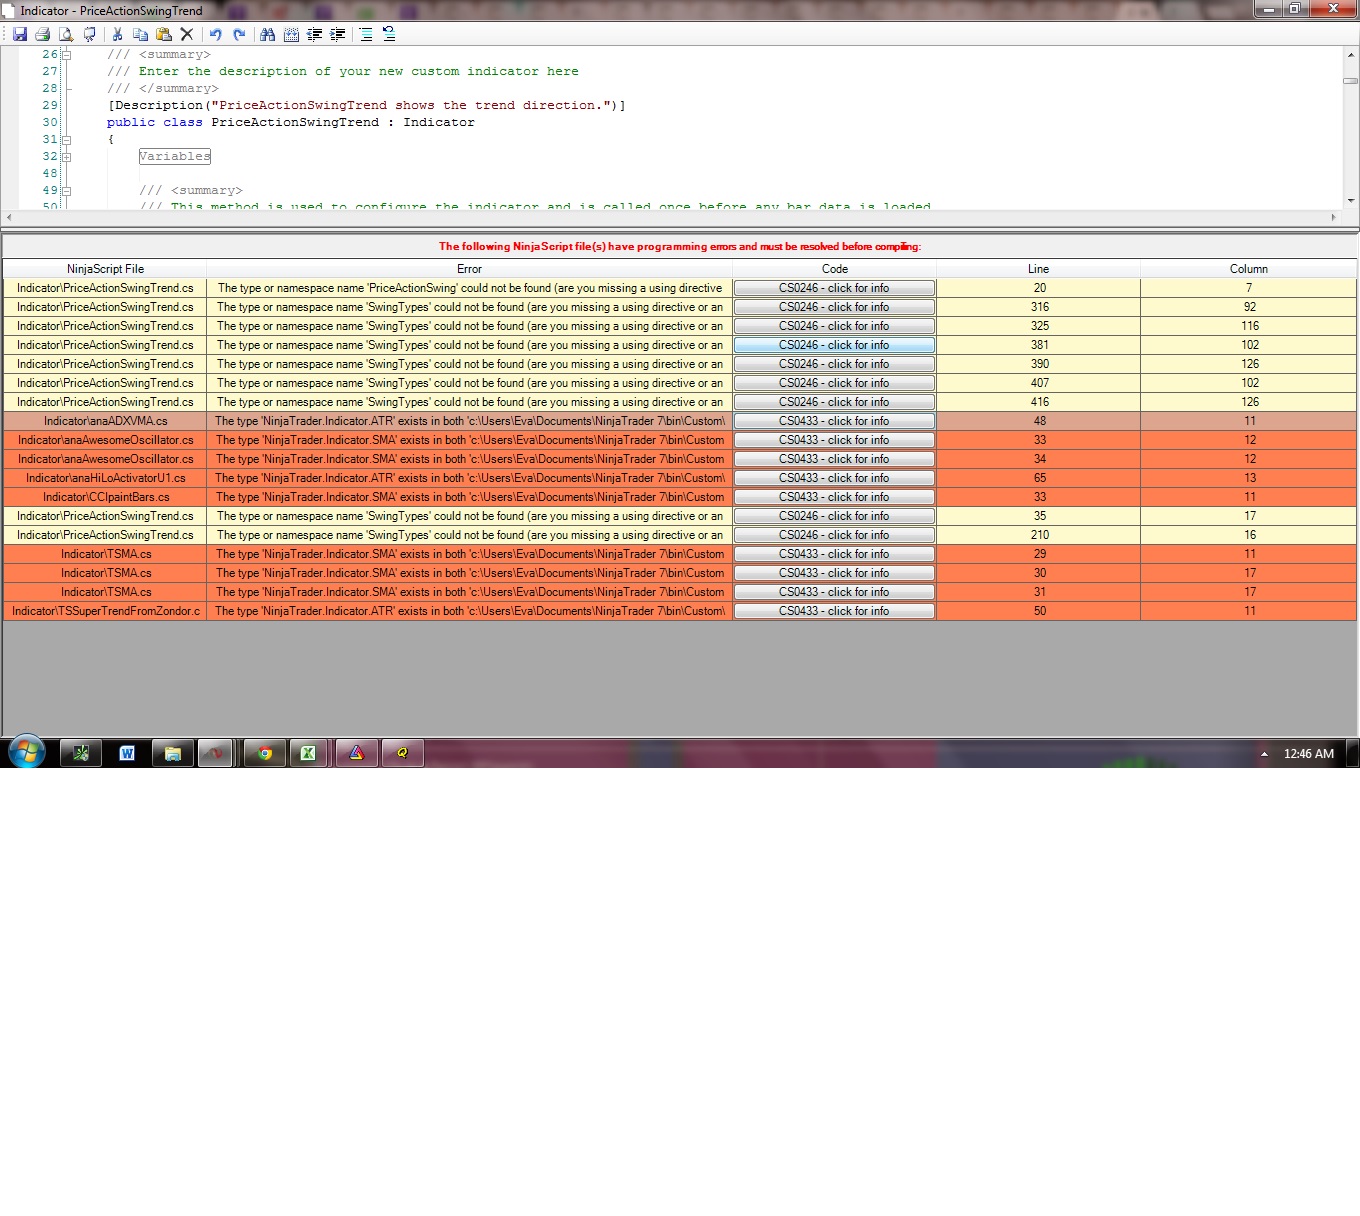Viewport: 1360px width, 1216px height.
Task: Click the insert code snippet icon after the binoculars
Action: click(291, 34)
